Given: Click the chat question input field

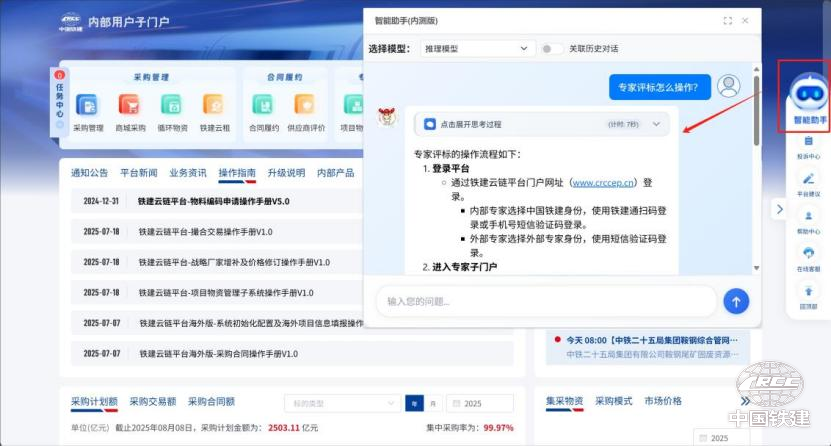Looking at the screenshot, I should point(546,301).
